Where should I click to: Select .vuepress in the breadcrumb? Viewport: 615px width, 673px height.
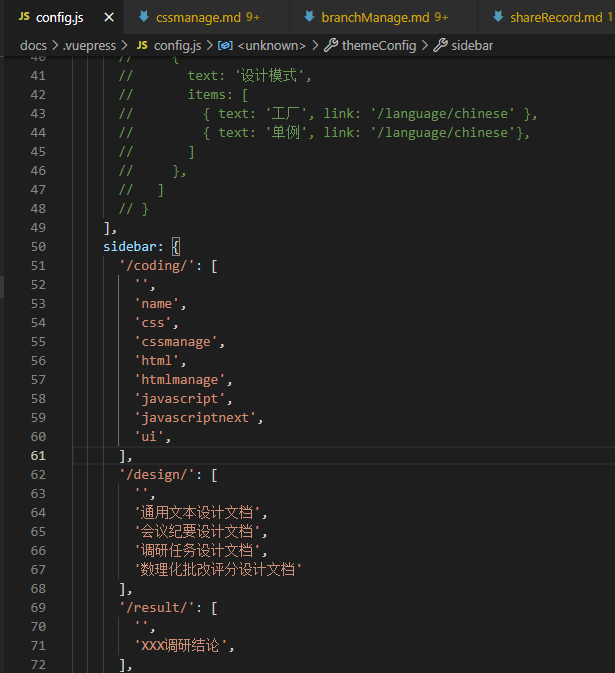pyautogui.click(x=89, y=45)
